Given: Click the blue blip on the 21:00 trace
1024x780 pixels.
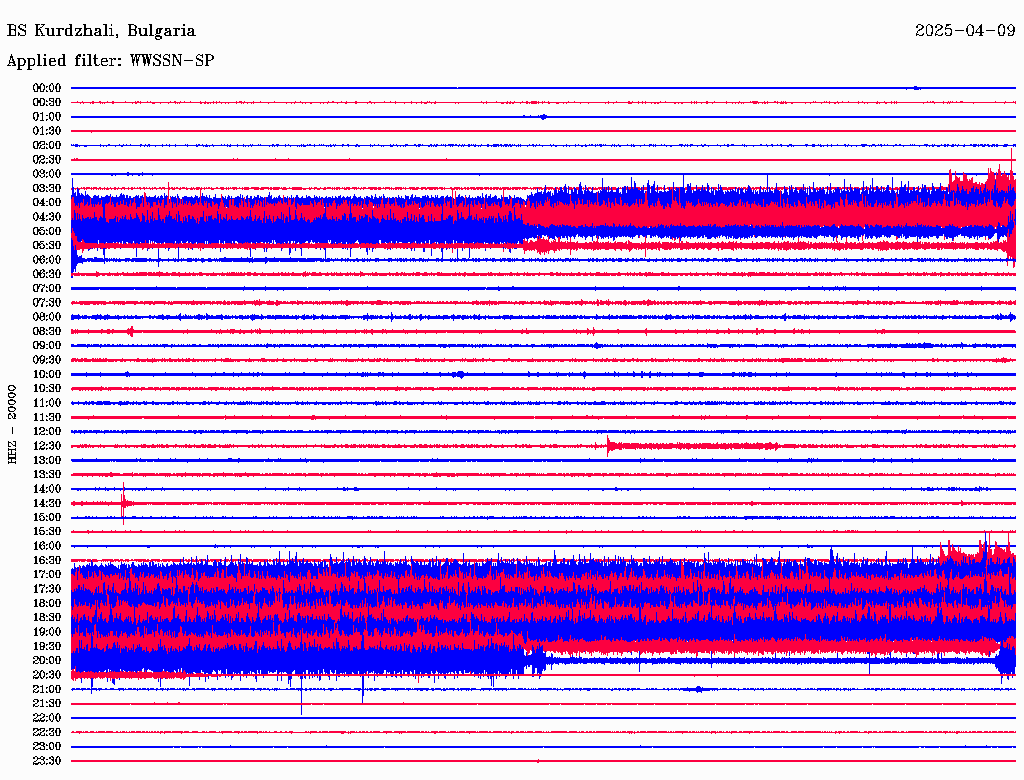Looking at the screenshot, I should [698, 689].
